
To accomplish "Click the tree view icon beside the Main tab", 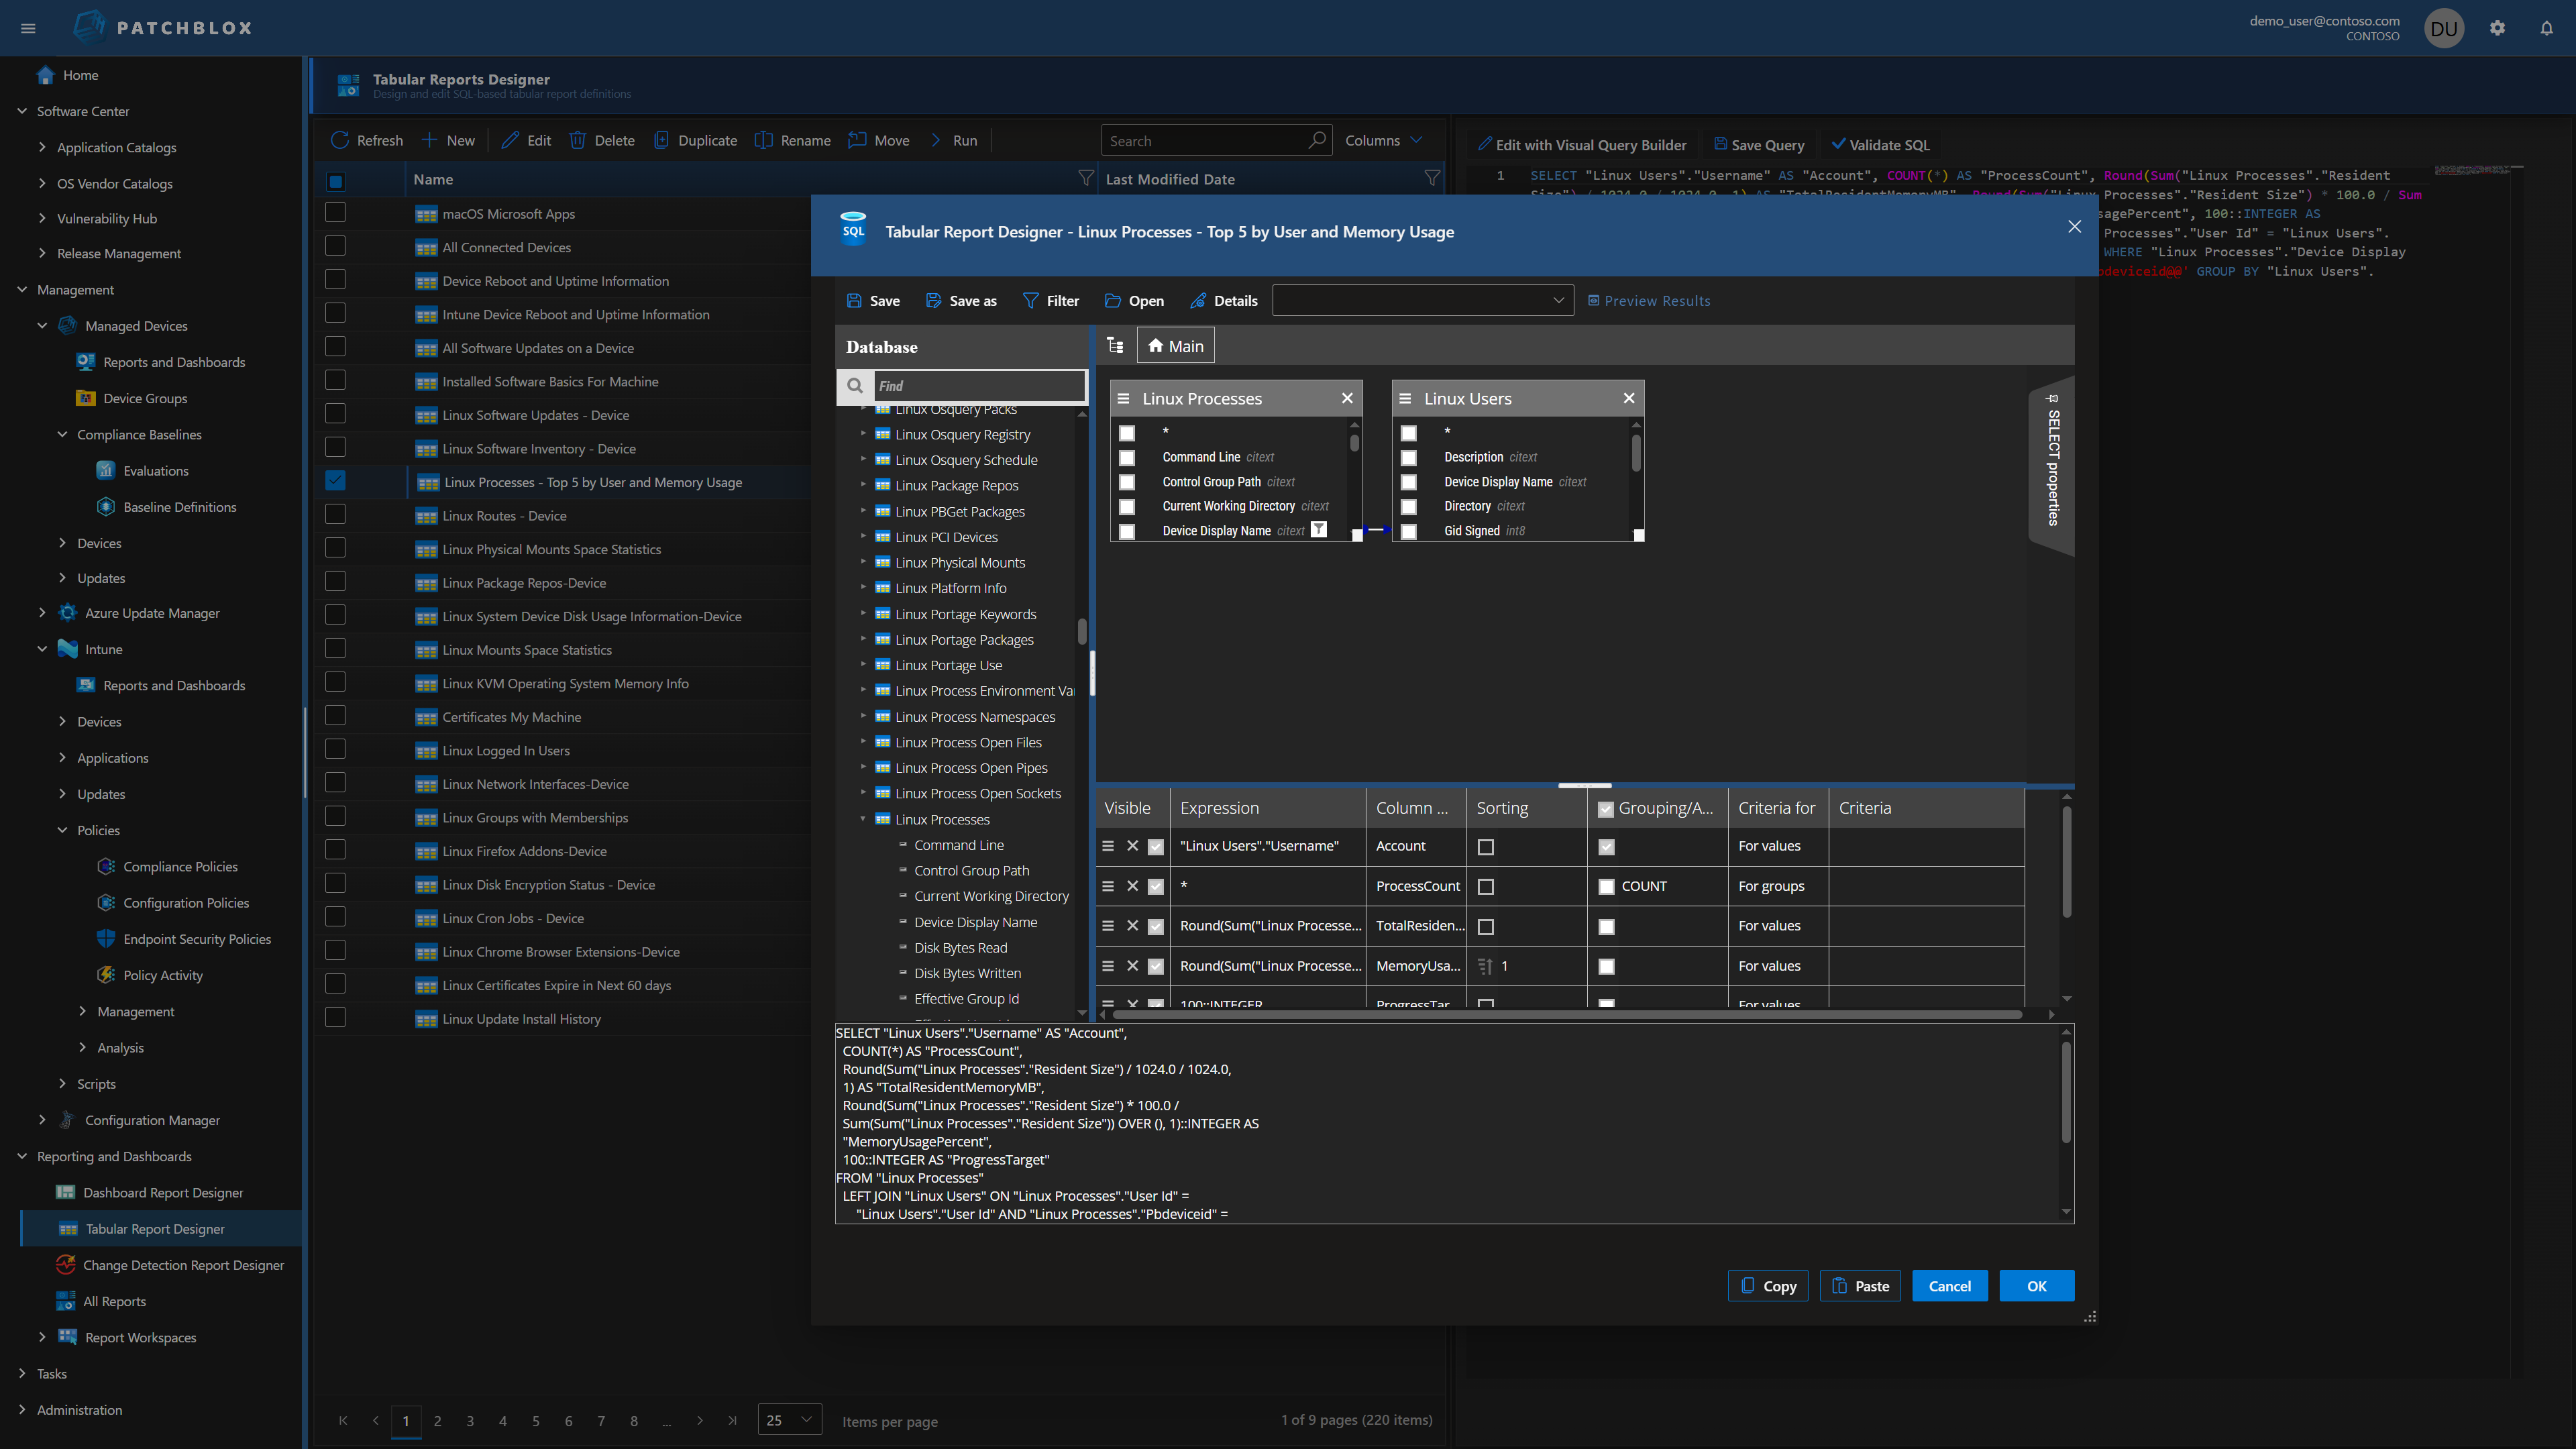I will [x=1116, y=345].
